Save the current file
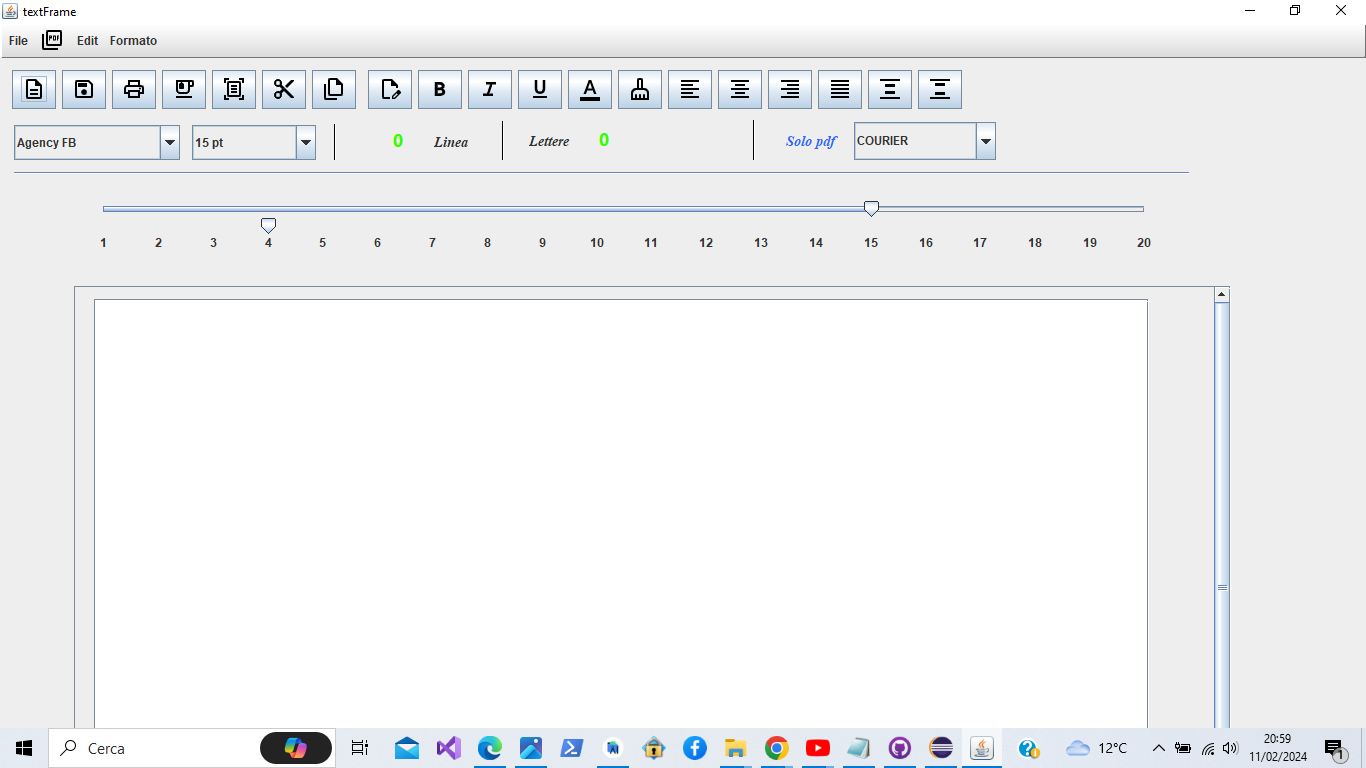The width and height of the screenshot is (1366, 768). tap(84, 89)
